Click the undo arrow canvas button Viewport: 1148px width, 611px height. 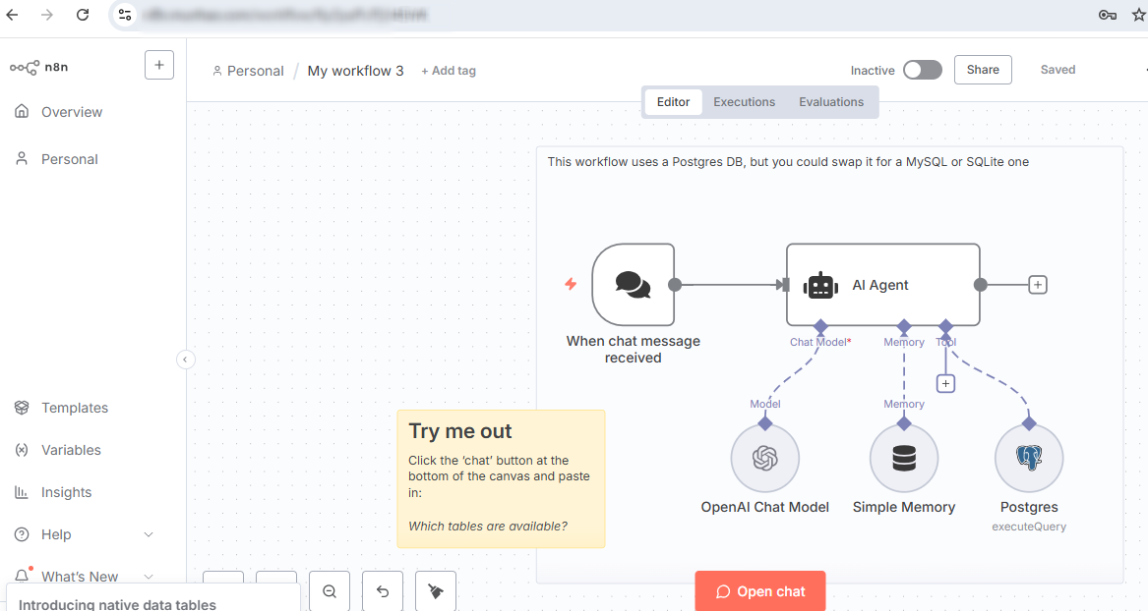pyautogui.click(x=383, y=591)
